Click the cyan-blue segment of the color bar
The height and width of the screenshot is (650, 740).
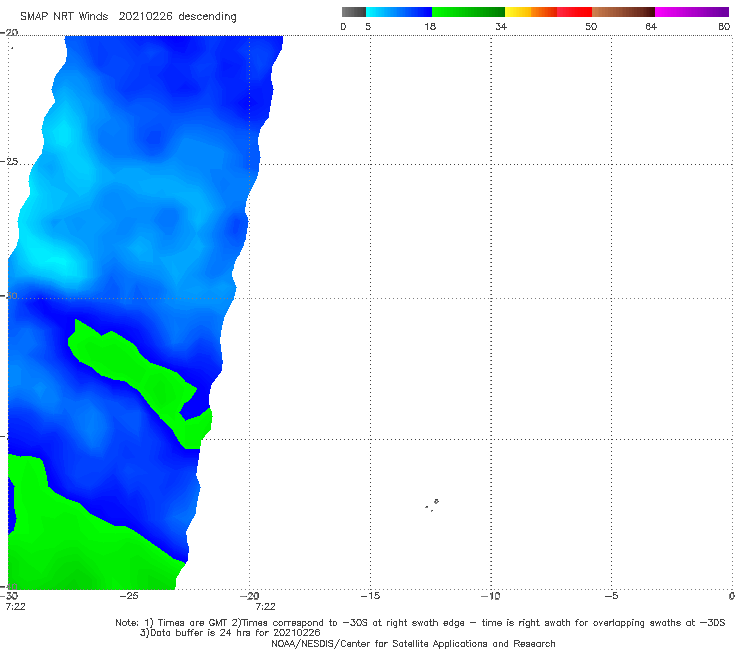coord(399,12)
